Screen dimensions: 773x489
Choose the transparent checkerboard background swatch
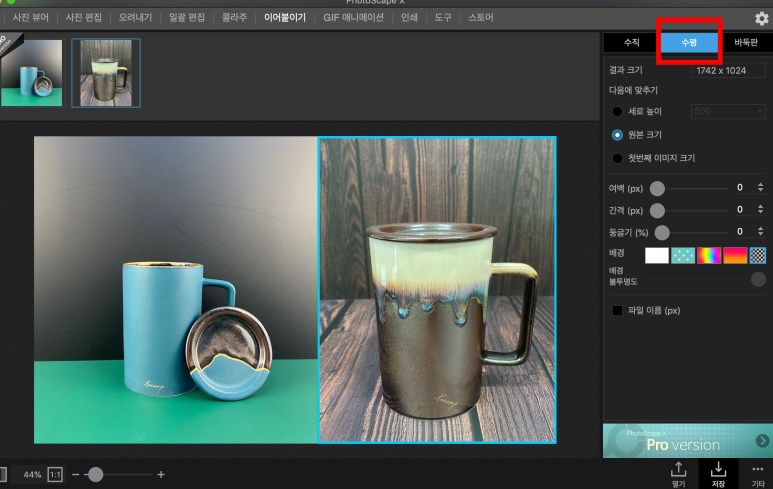(758, 255)
